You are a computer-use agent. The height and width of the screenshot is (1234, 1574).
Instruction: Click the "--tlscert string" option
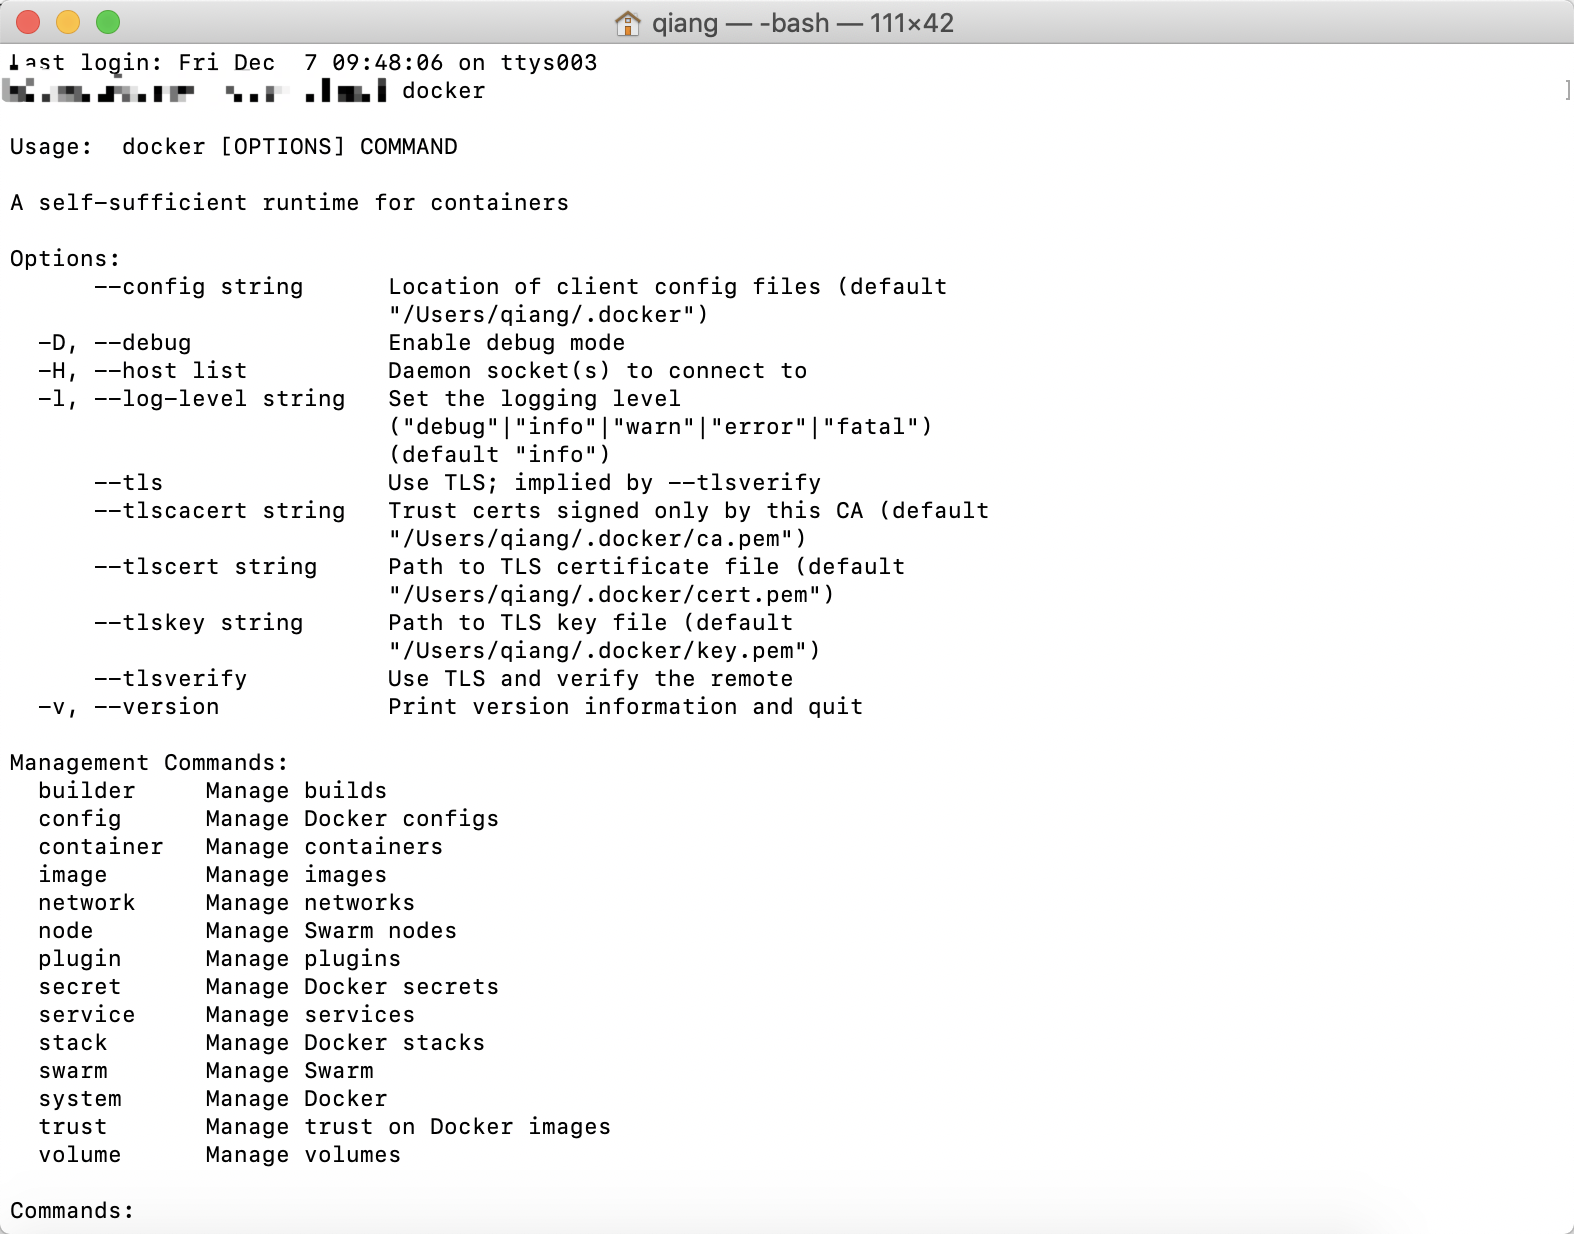205,566
